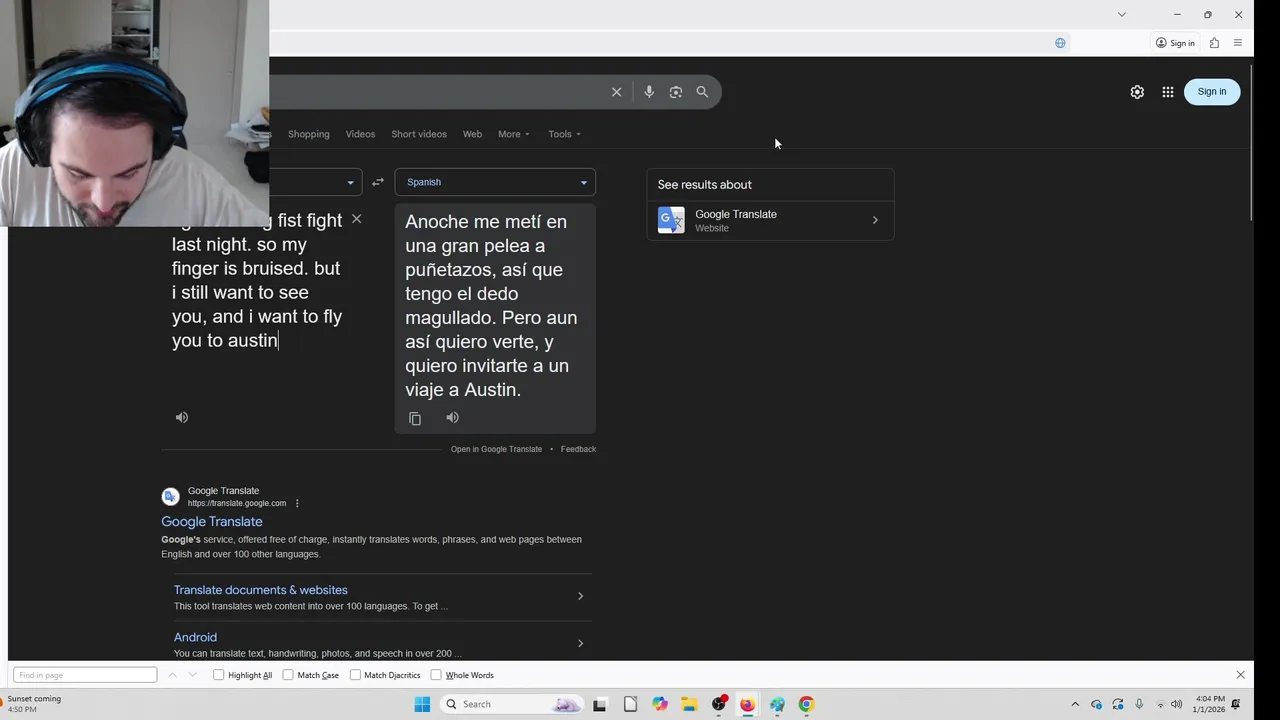Expand the Android sitelink chevron
Image resolution: width=1280 pixels, height=720 pixels.
click(580, 643)
